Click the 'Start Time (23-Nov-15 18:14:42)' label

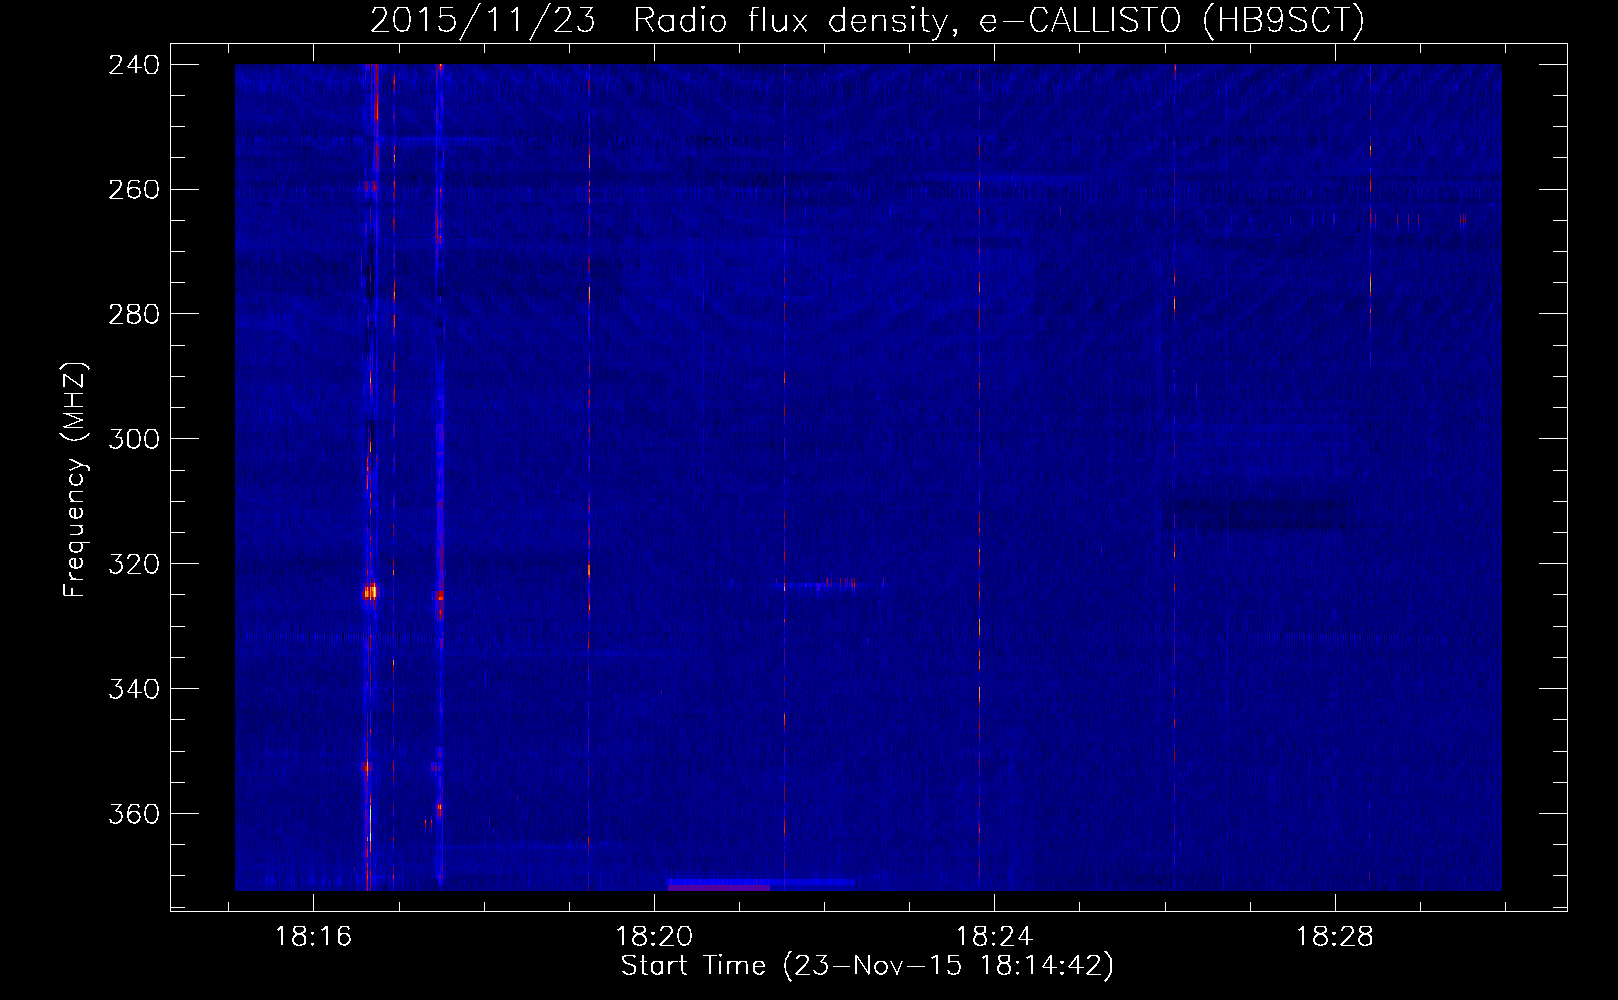867,966
